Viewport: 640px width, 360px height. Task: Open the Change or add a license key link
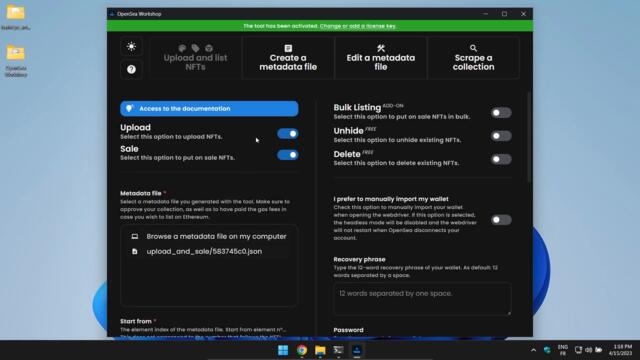pos(358,26)
